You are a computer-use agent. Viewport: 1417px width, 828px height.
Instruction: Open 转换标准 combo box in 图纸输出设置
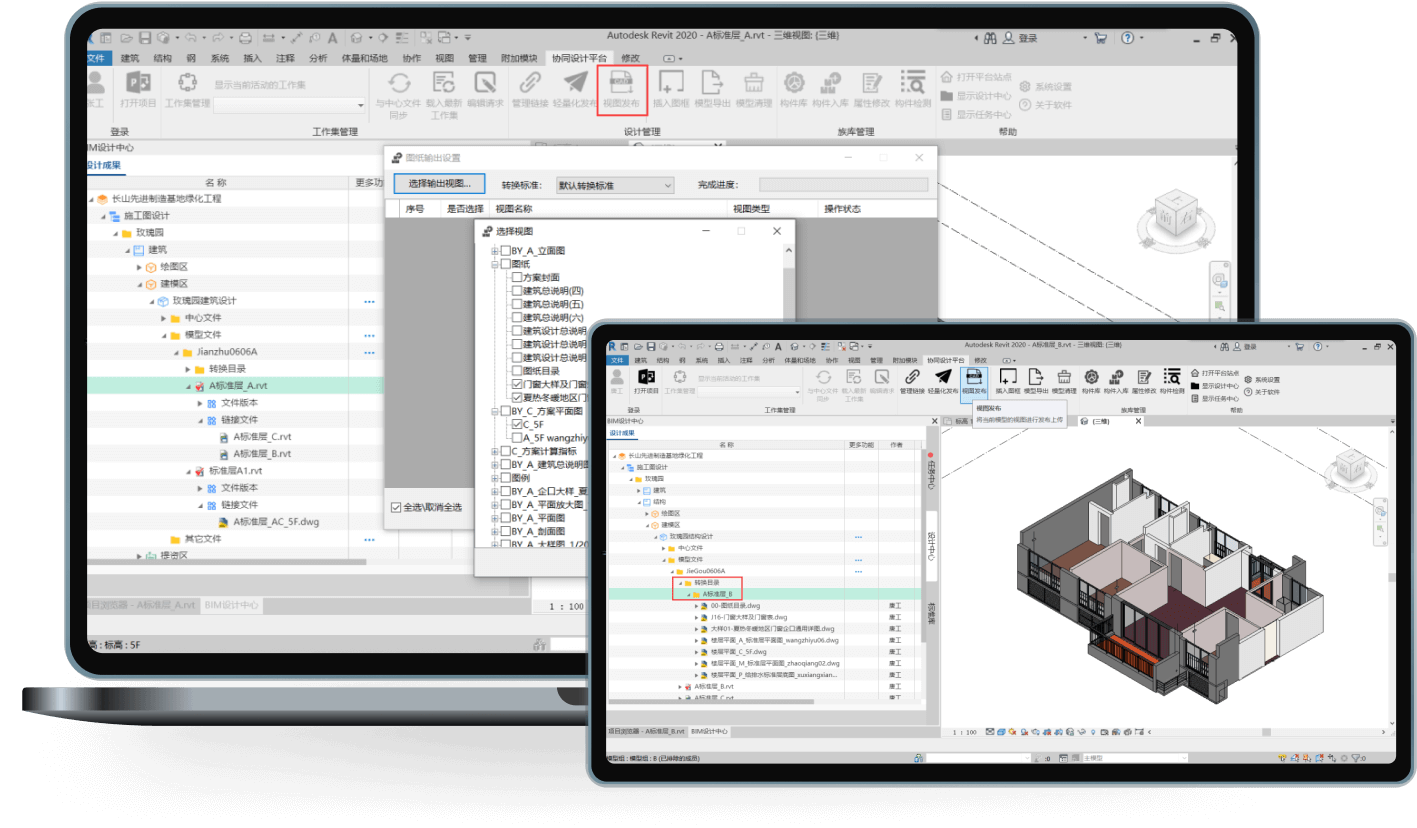(615, 185)
